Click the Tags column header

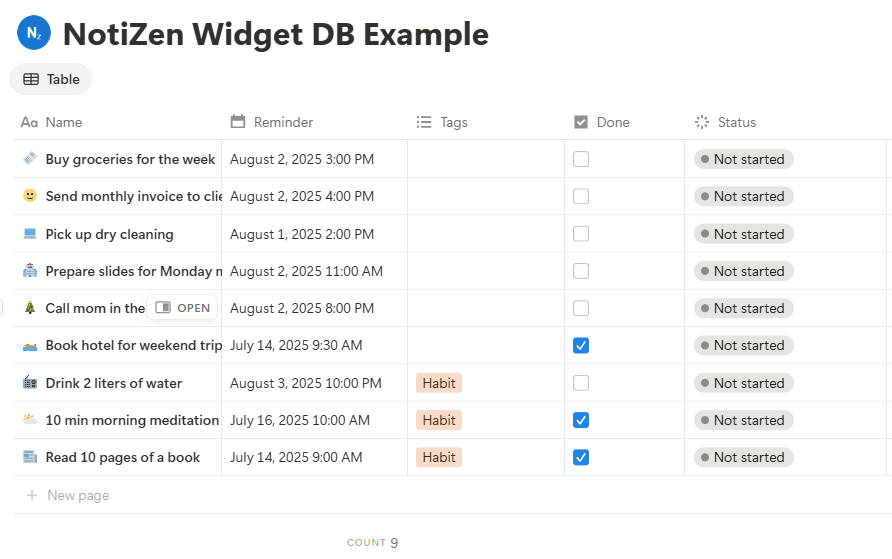tap(453, 122)
